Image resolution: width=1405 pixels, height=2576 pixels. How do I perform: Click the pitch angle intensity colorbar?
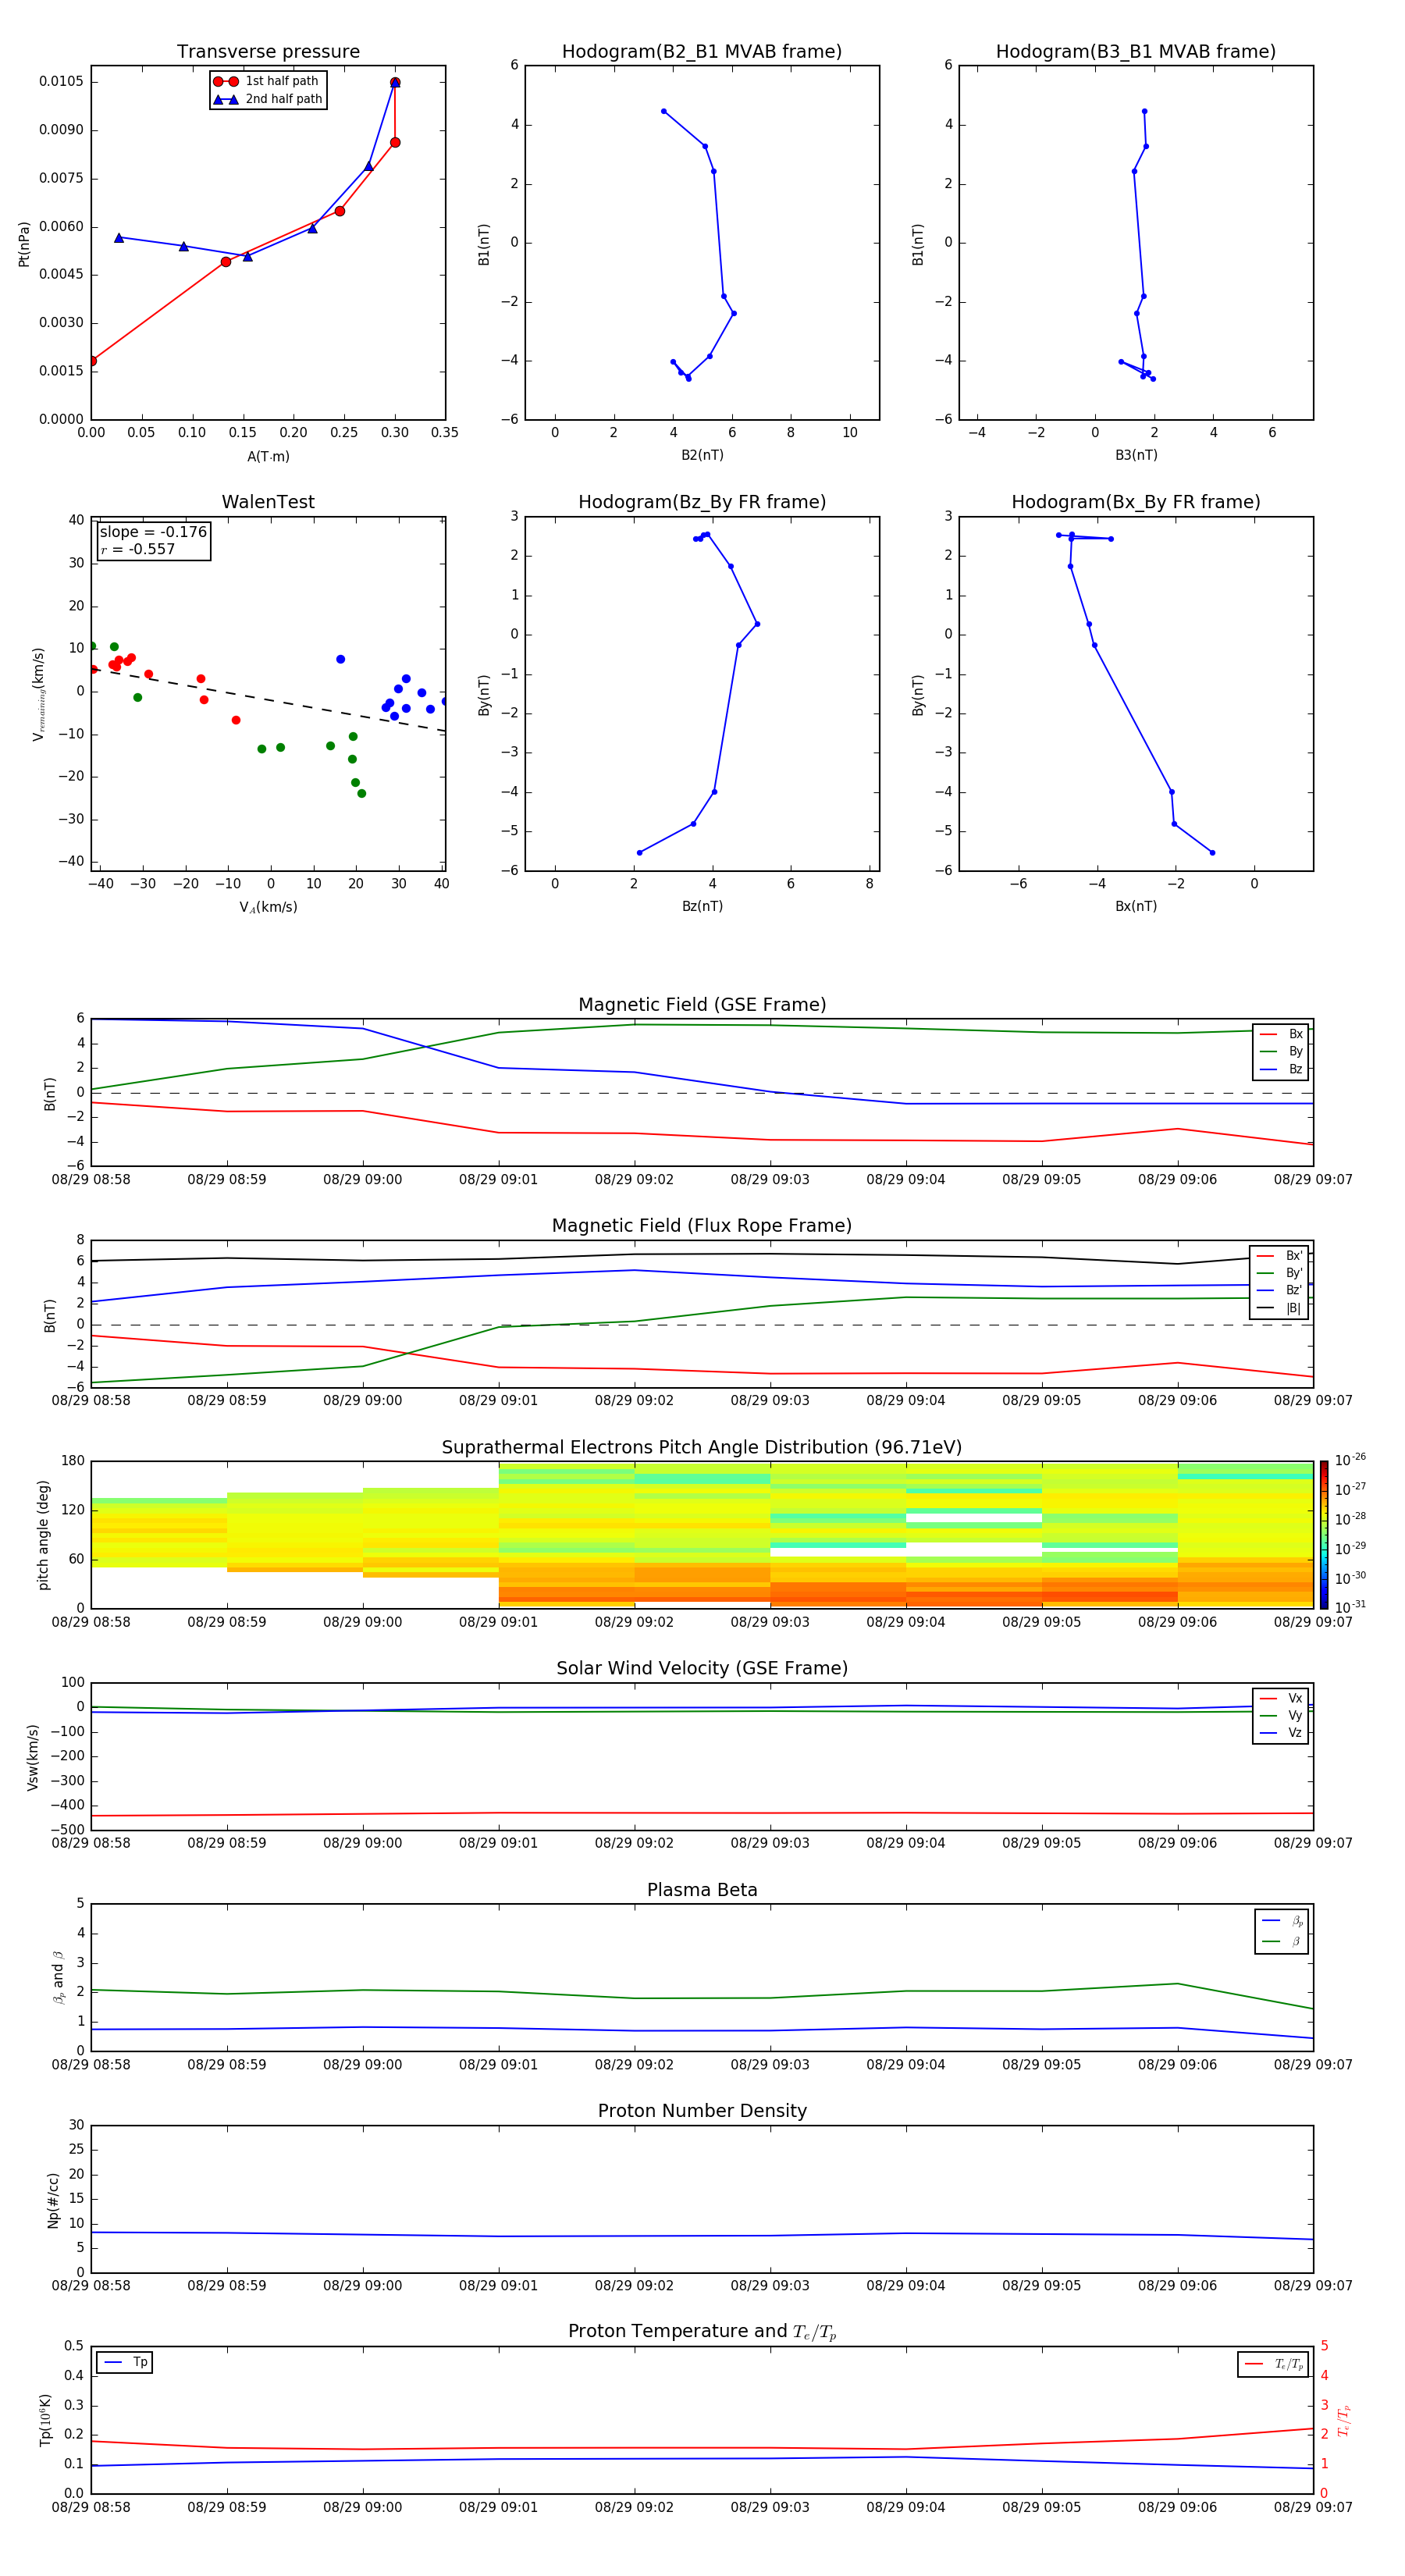[x=1323, y=1534]
